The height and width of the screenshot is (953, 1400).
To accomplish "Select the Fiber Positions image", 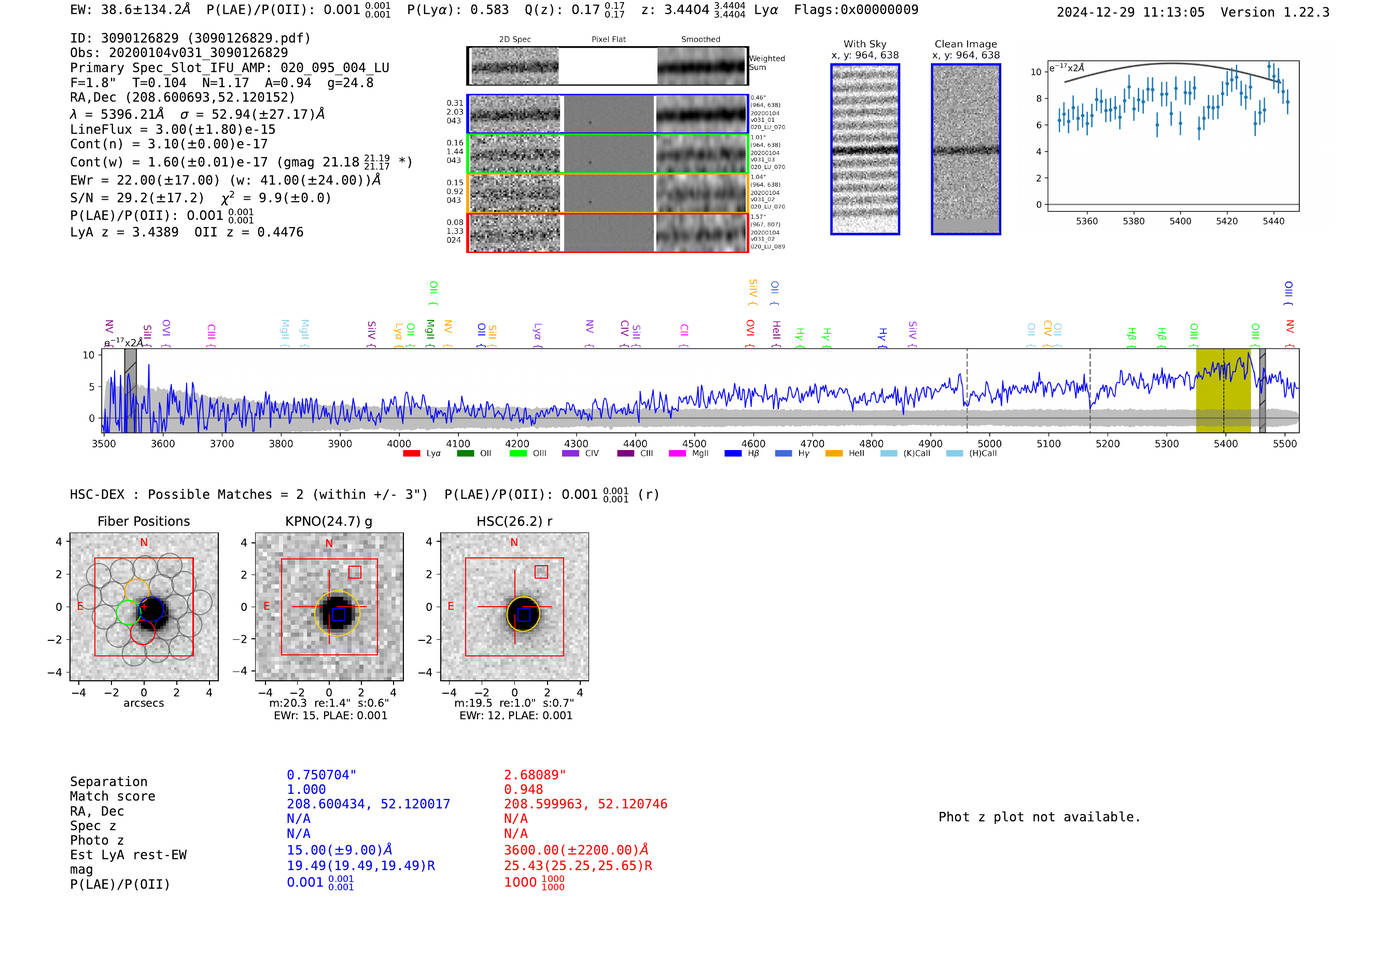I will (x=144, y=607).
